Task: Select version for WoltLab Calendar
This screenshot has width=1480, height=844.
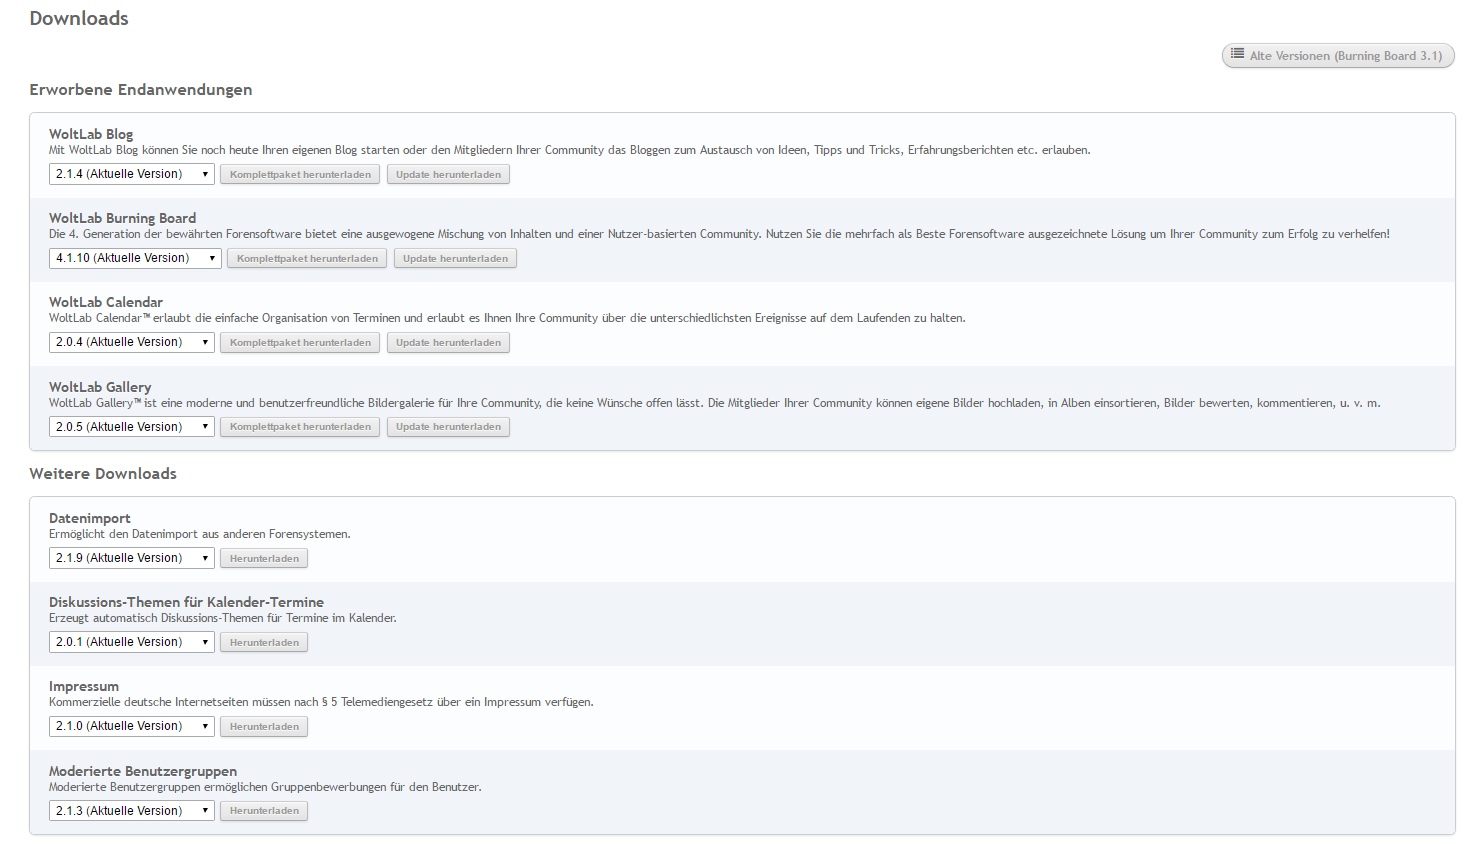Action: pyautogui.click(x=132, y=342)
